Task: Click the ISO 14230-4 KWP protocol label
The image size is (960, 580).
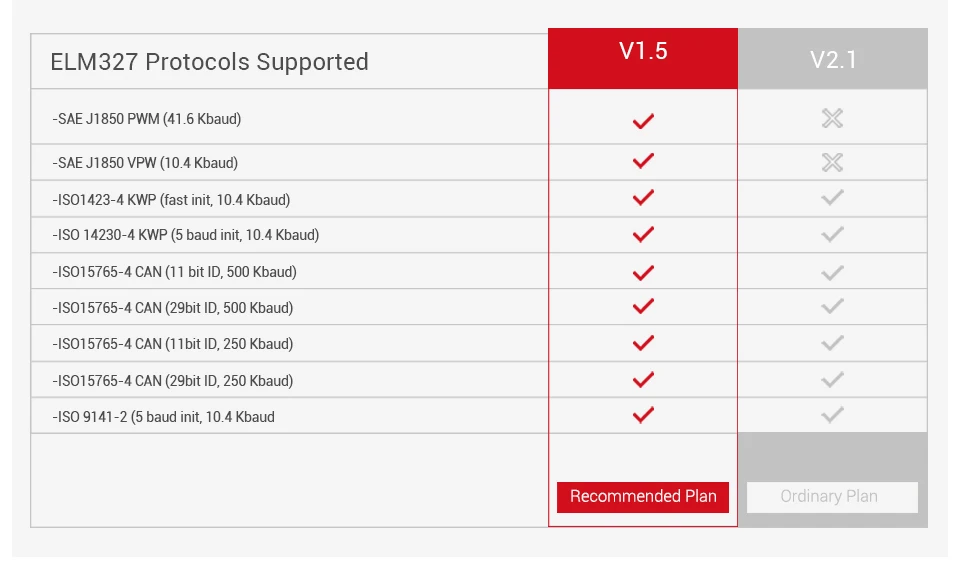Action: coord(186,235)
